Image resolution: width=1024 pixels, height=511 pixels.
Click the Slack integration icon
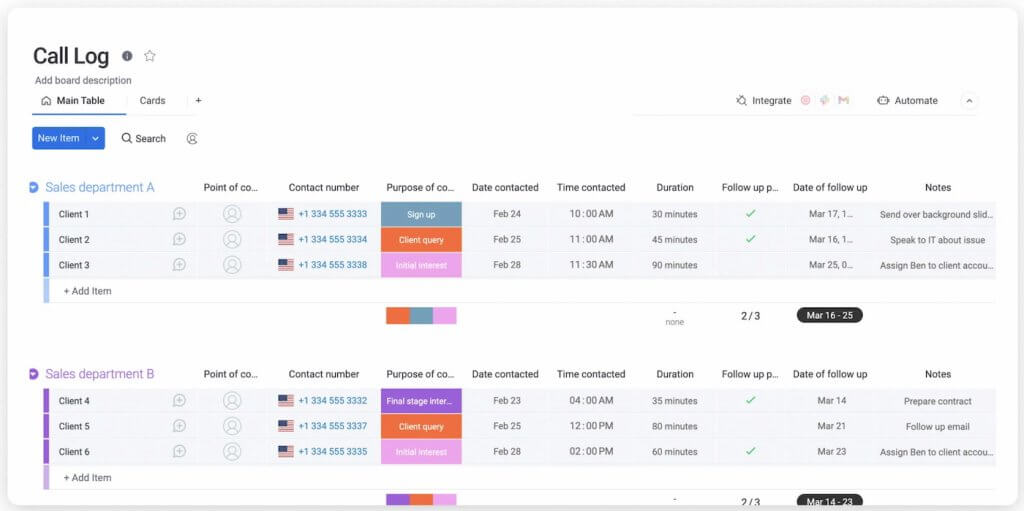pos(824,101)
